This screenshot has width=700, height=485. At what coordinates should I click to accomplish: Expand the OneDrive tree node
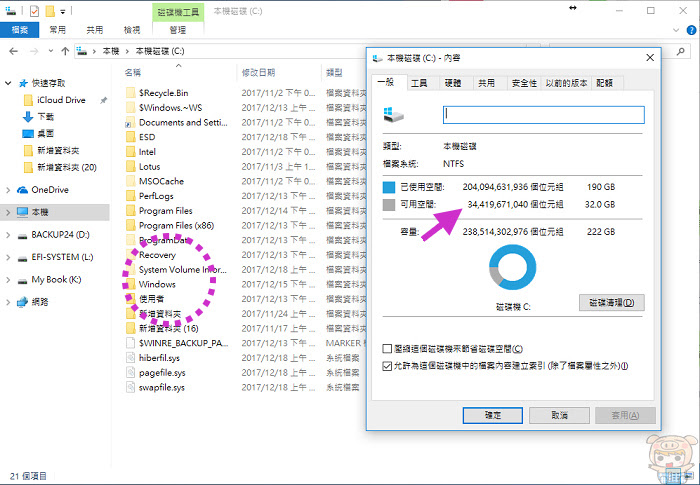(8, 190)
